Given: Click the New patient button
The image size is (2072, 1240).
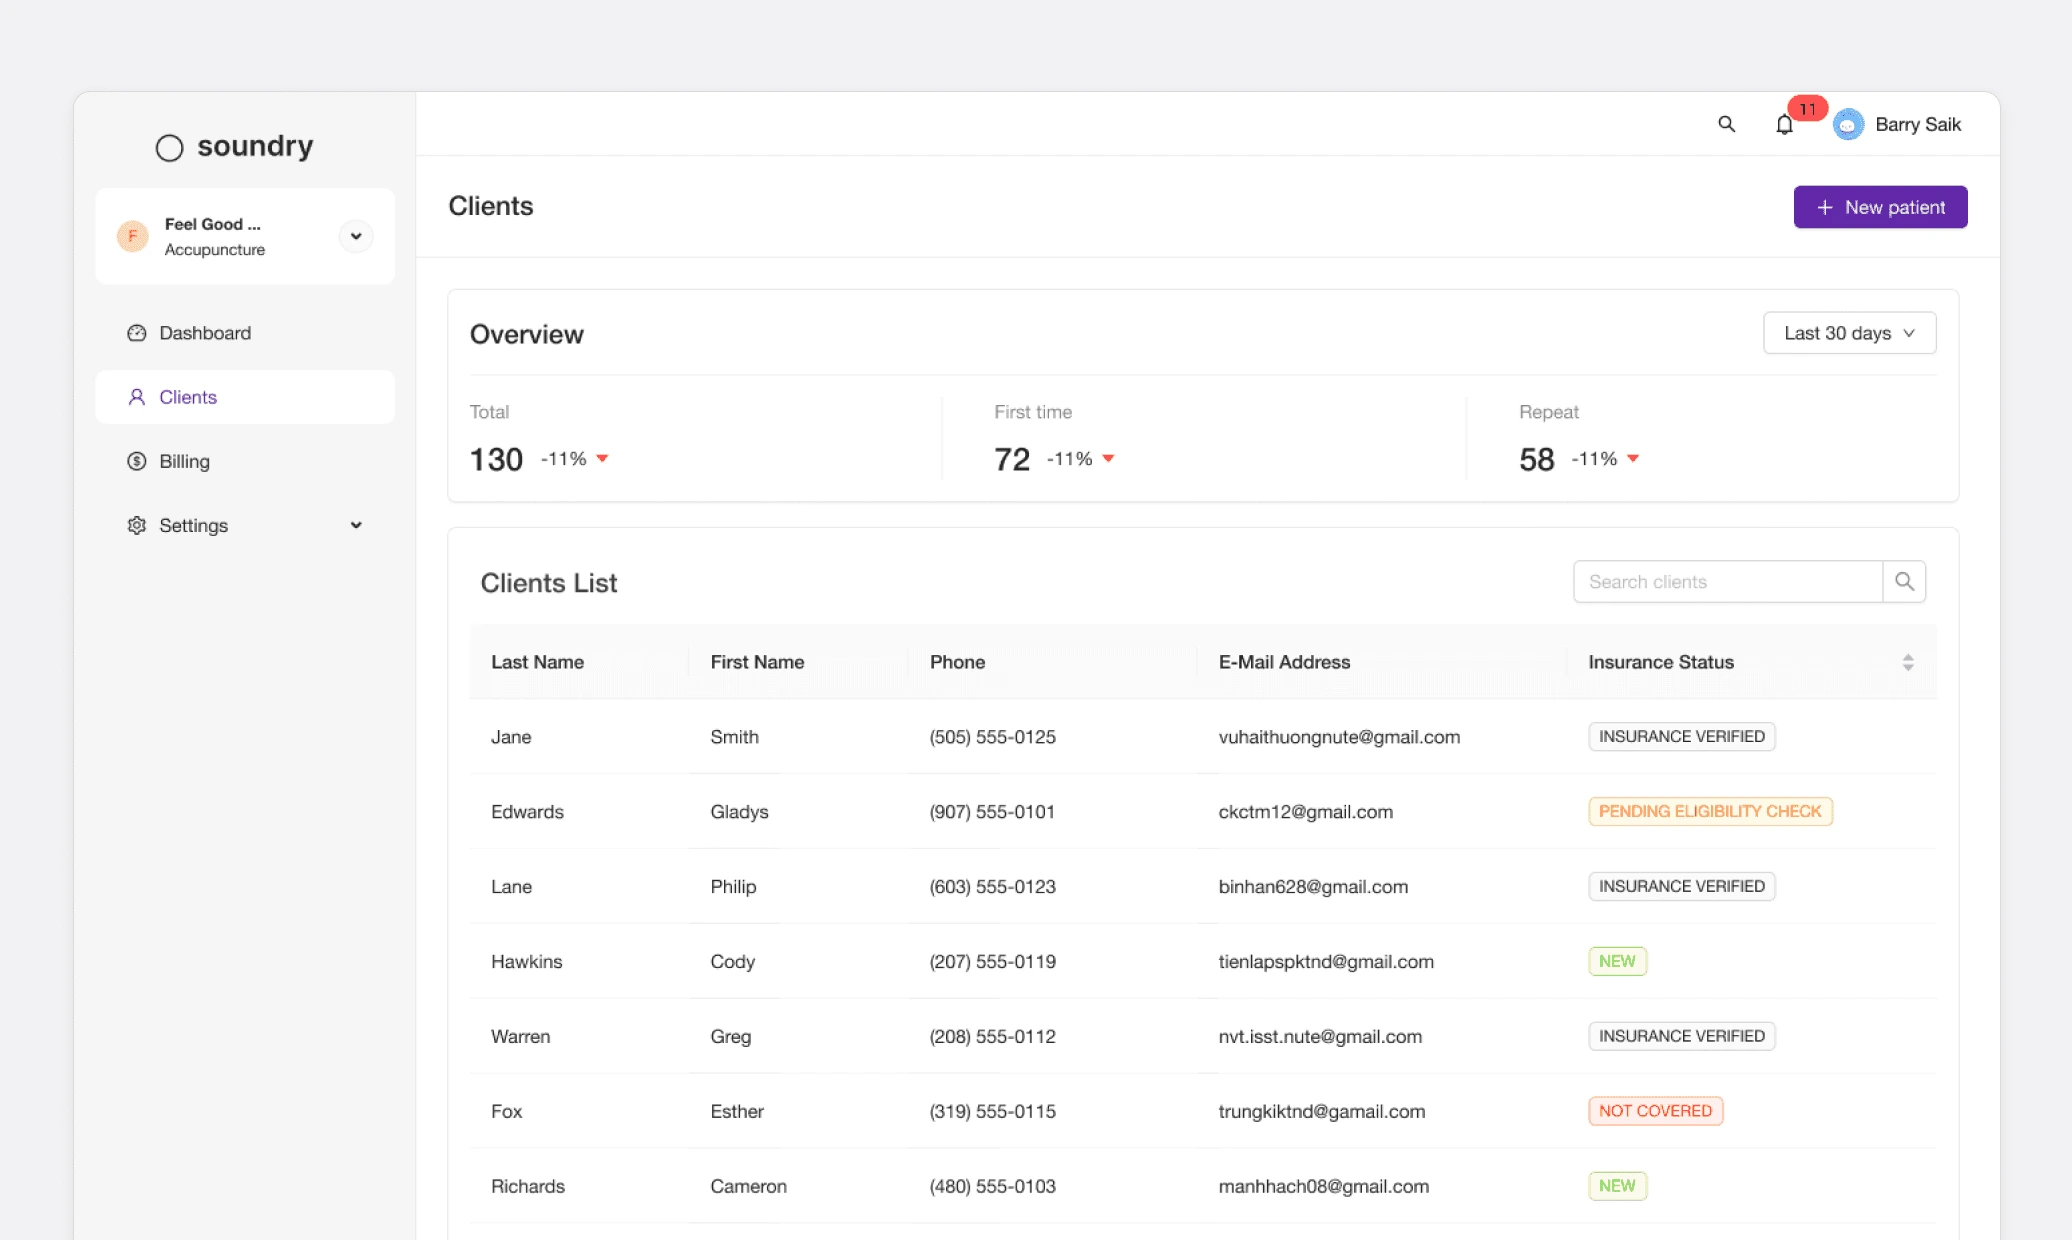Looking at the screenshot, I should [1880, 207].
